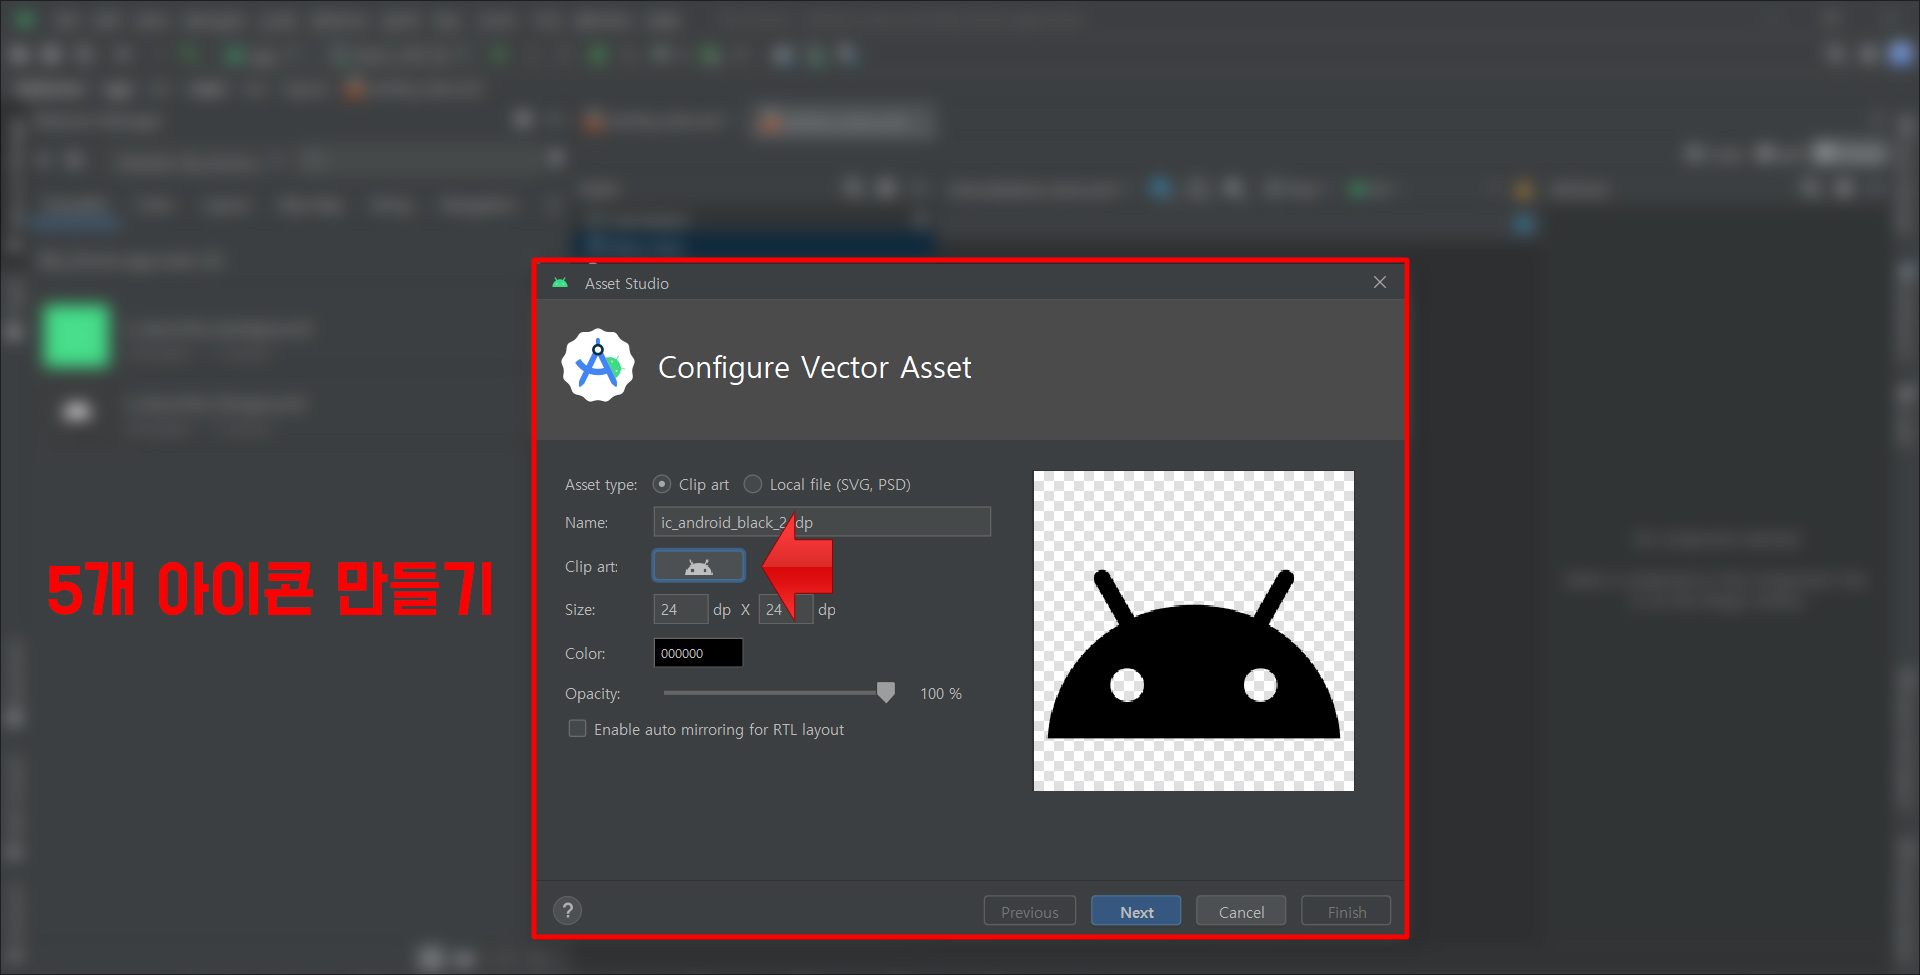Open the help question mark button

tap(568, 910)
